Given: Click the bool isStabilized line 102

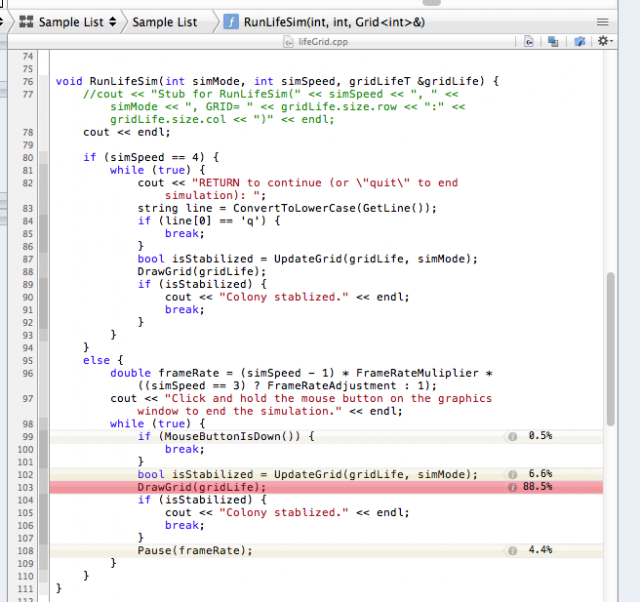Looking at the screenshot, I should coord(307,474).
